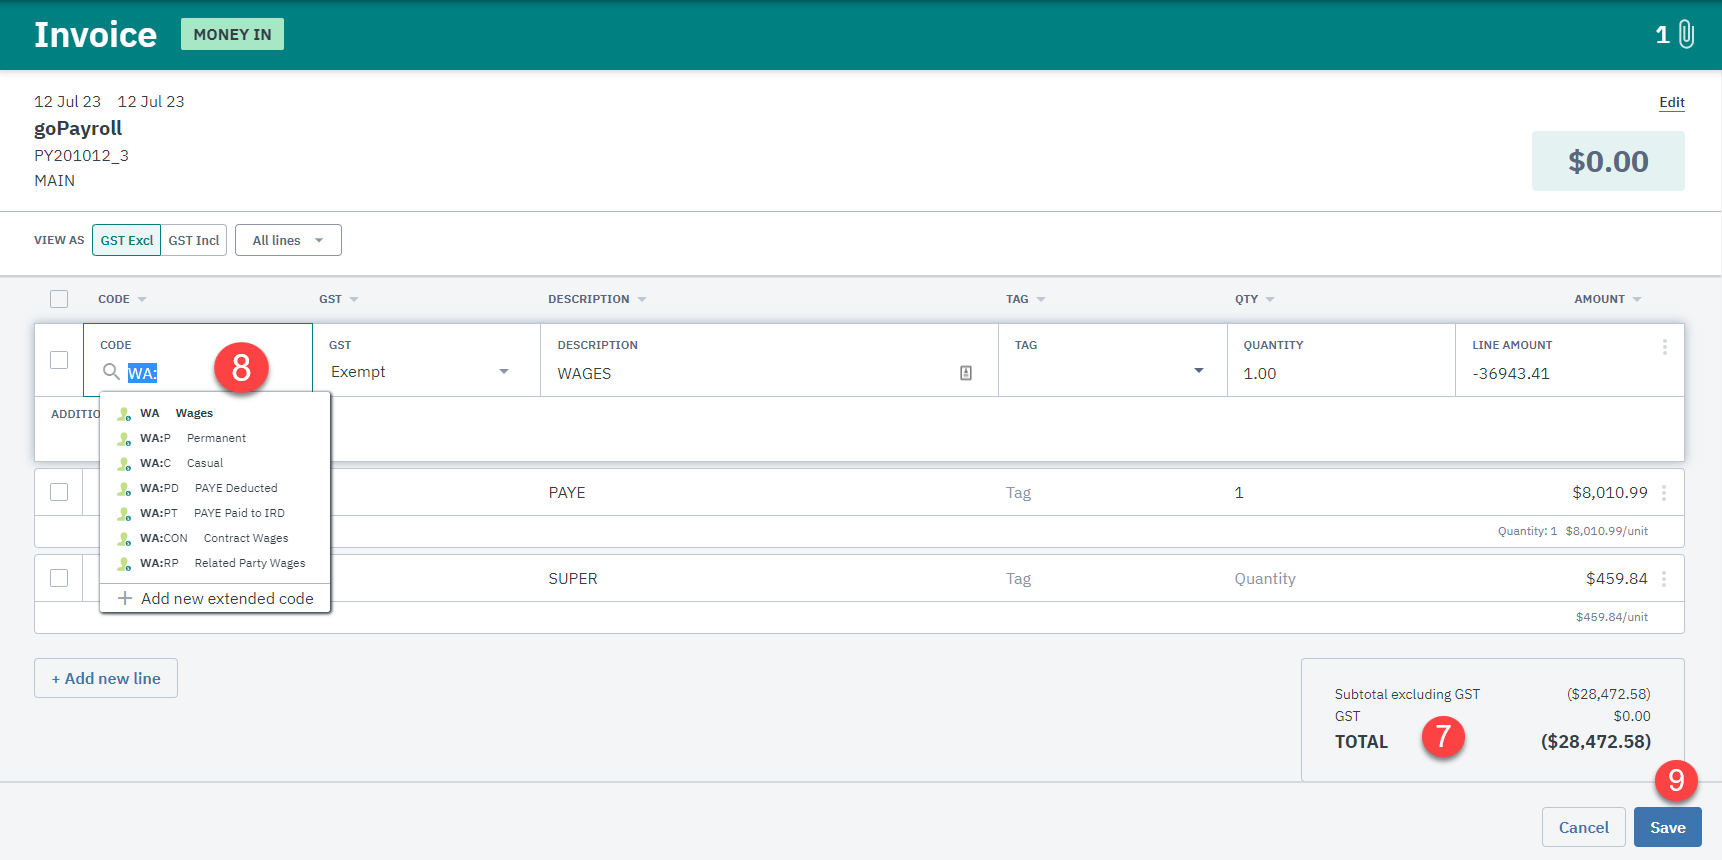Click the Save button

(1667, 827)
